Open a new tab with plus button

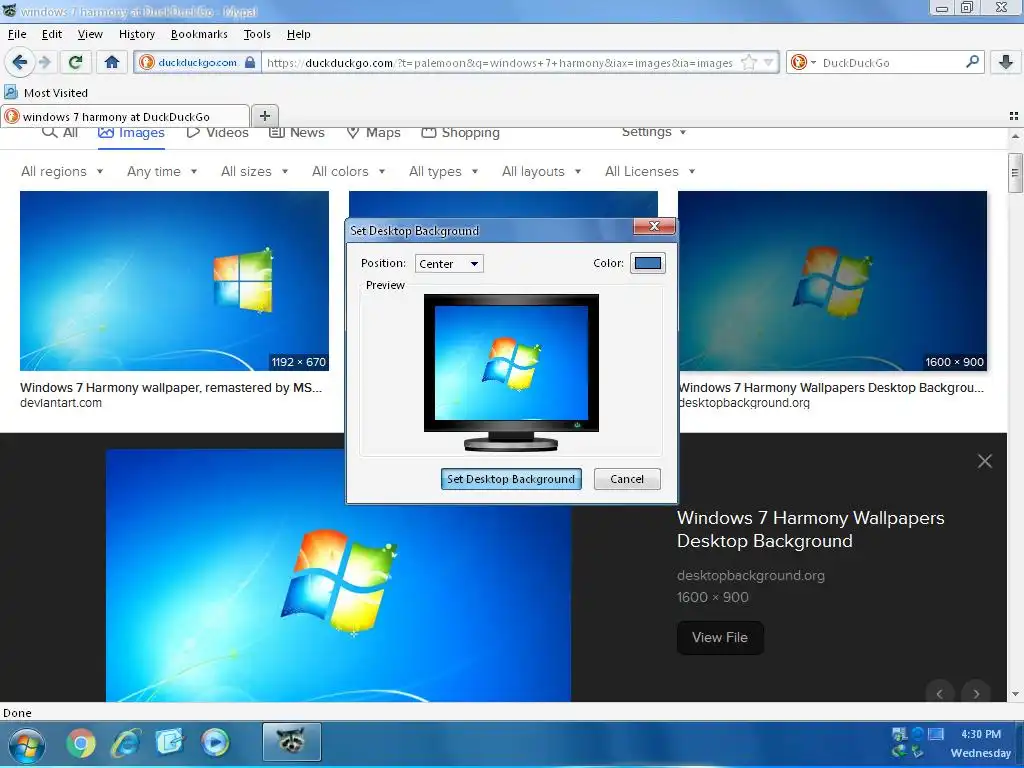pos(264,116)
